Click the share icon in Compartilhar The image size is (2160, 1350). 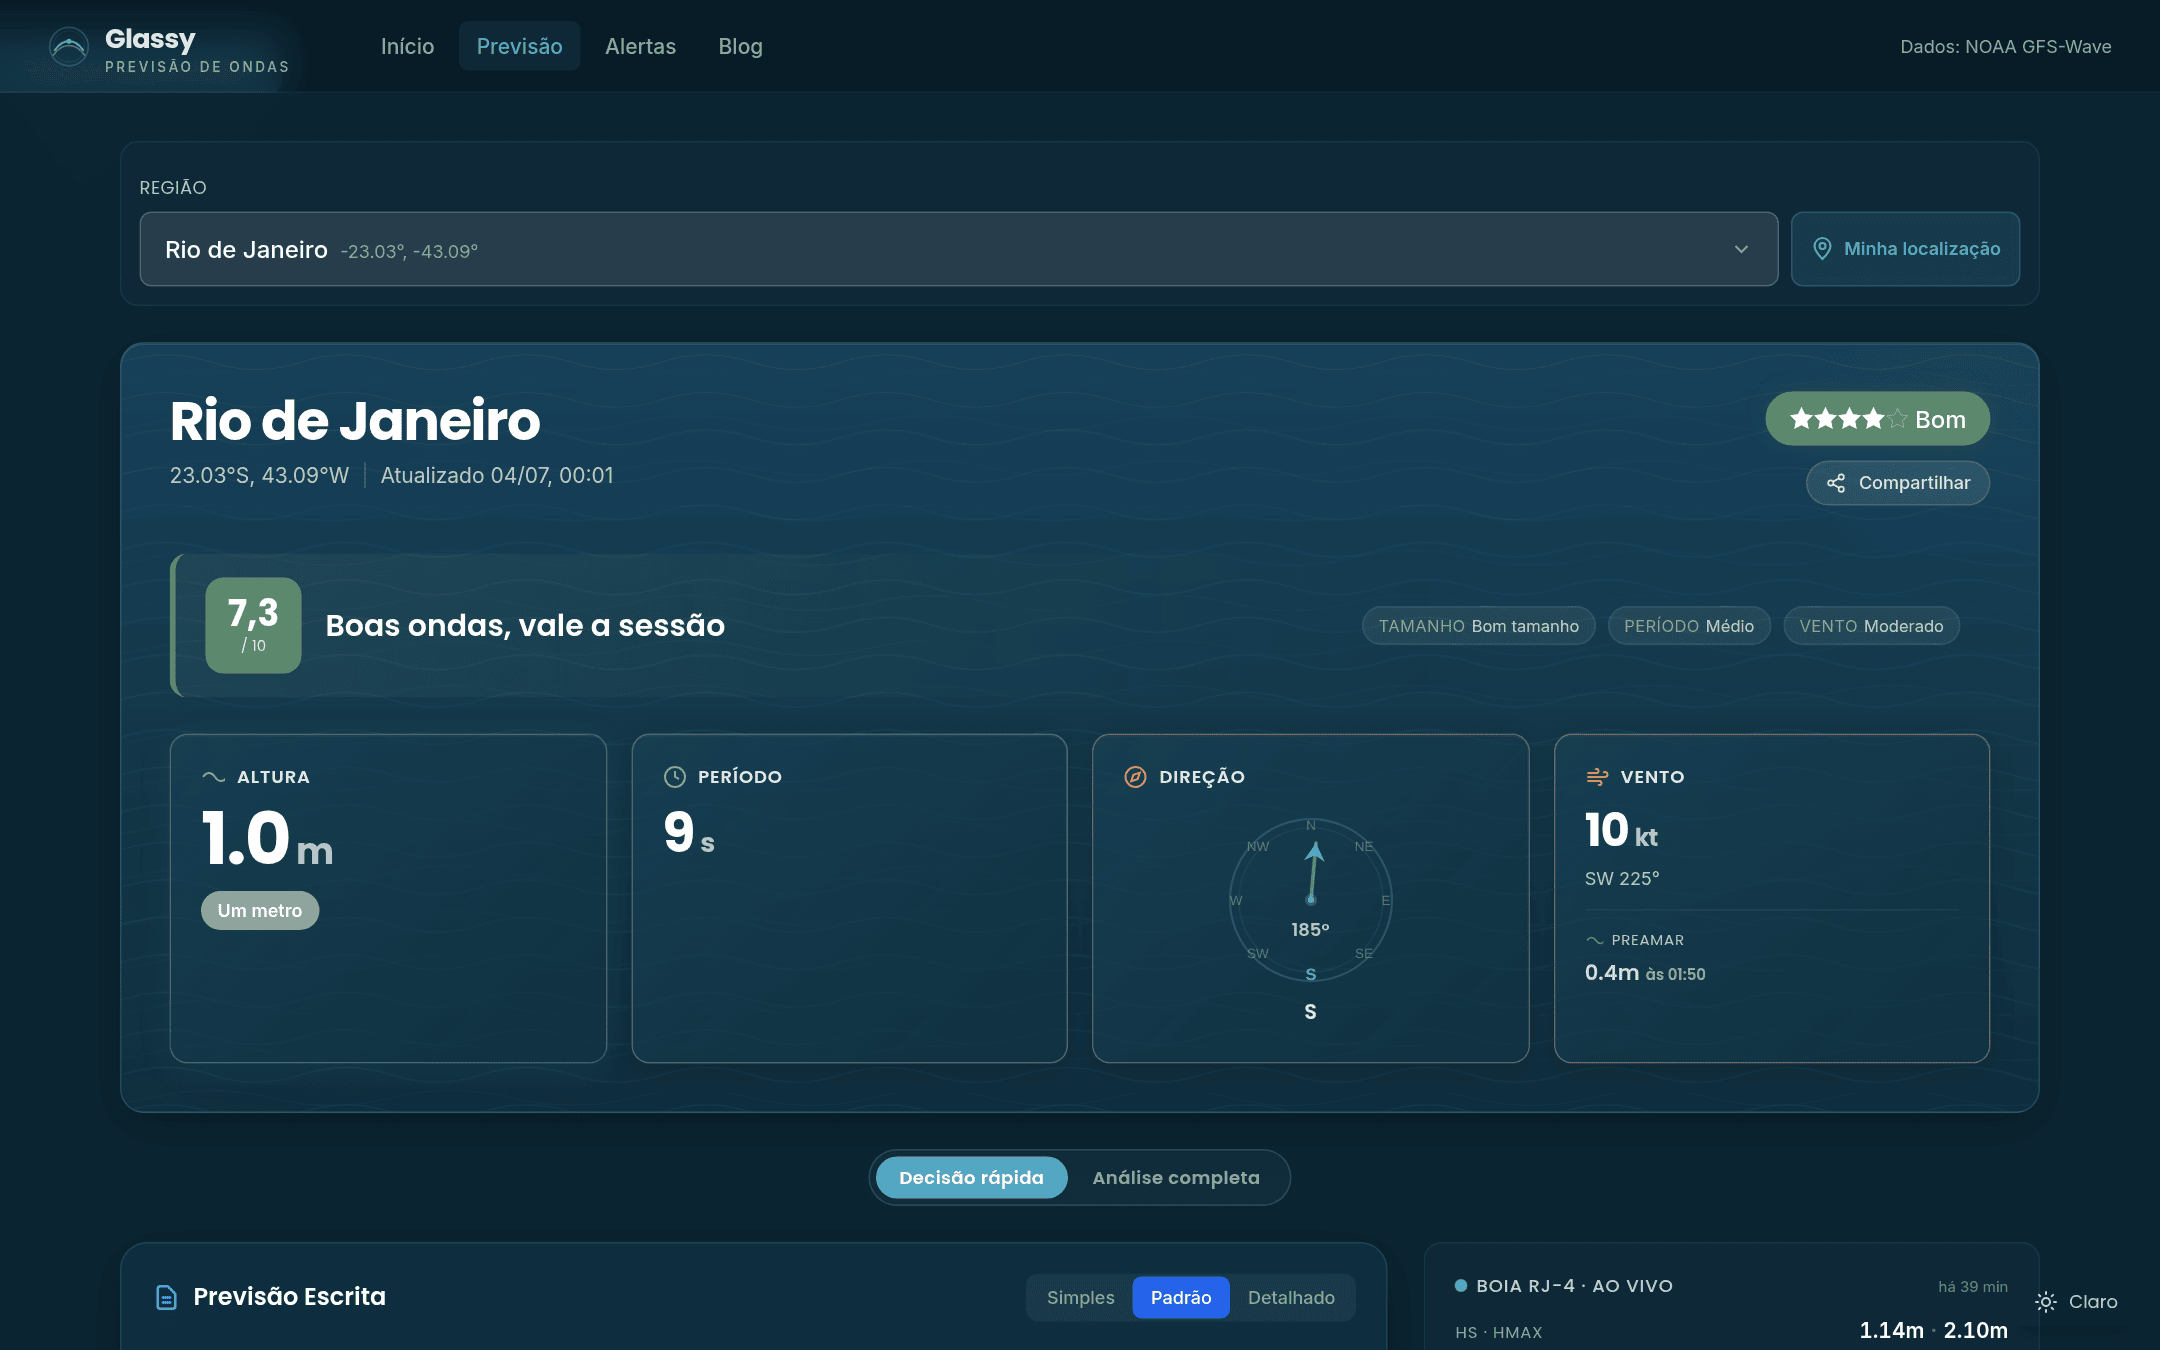1836,483
